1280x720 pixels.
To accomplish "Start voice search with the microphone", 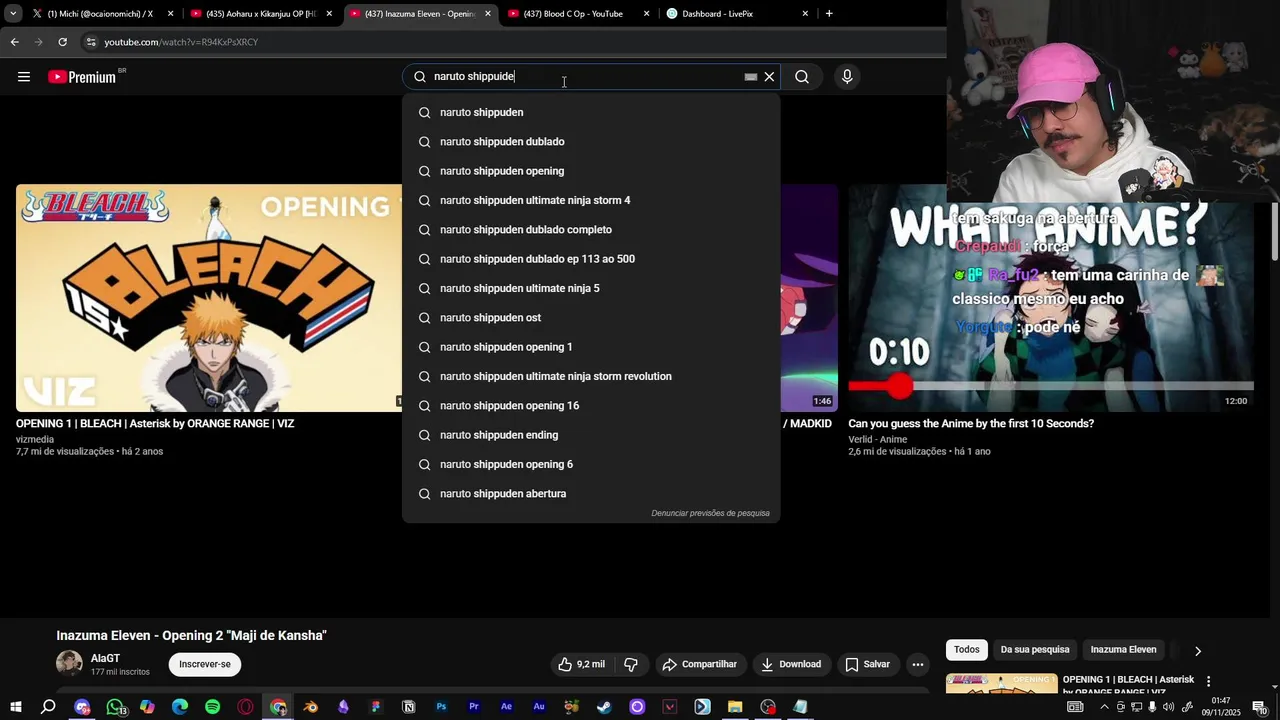I will [x=847, y=77].
